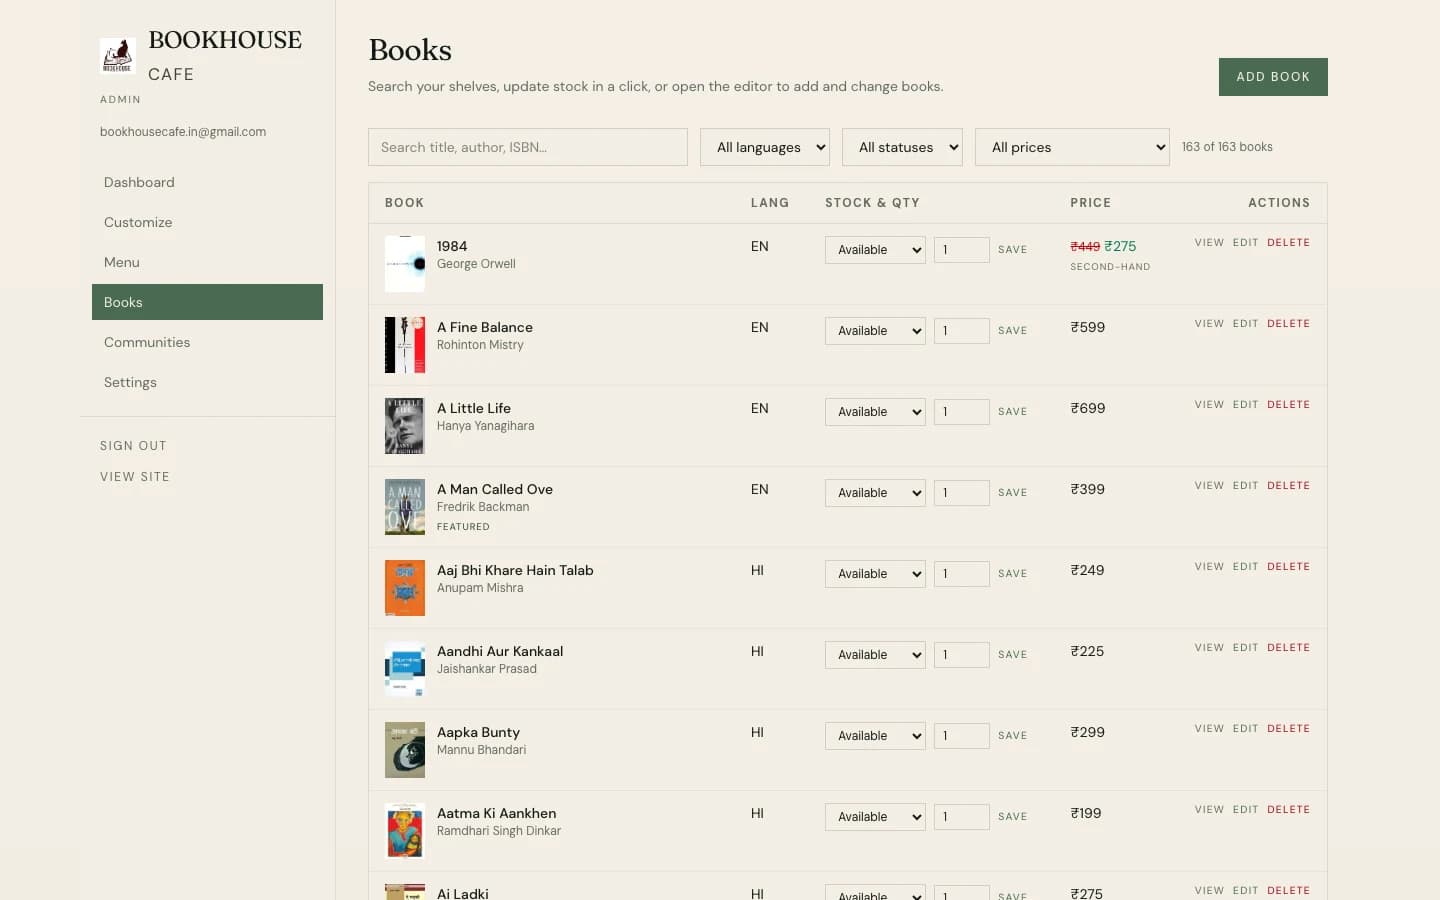This screenshot has width=1440, height=900.
Task: Edit Aaj Bhi Khare Hain Talab entry
Action: (1245, 567)
